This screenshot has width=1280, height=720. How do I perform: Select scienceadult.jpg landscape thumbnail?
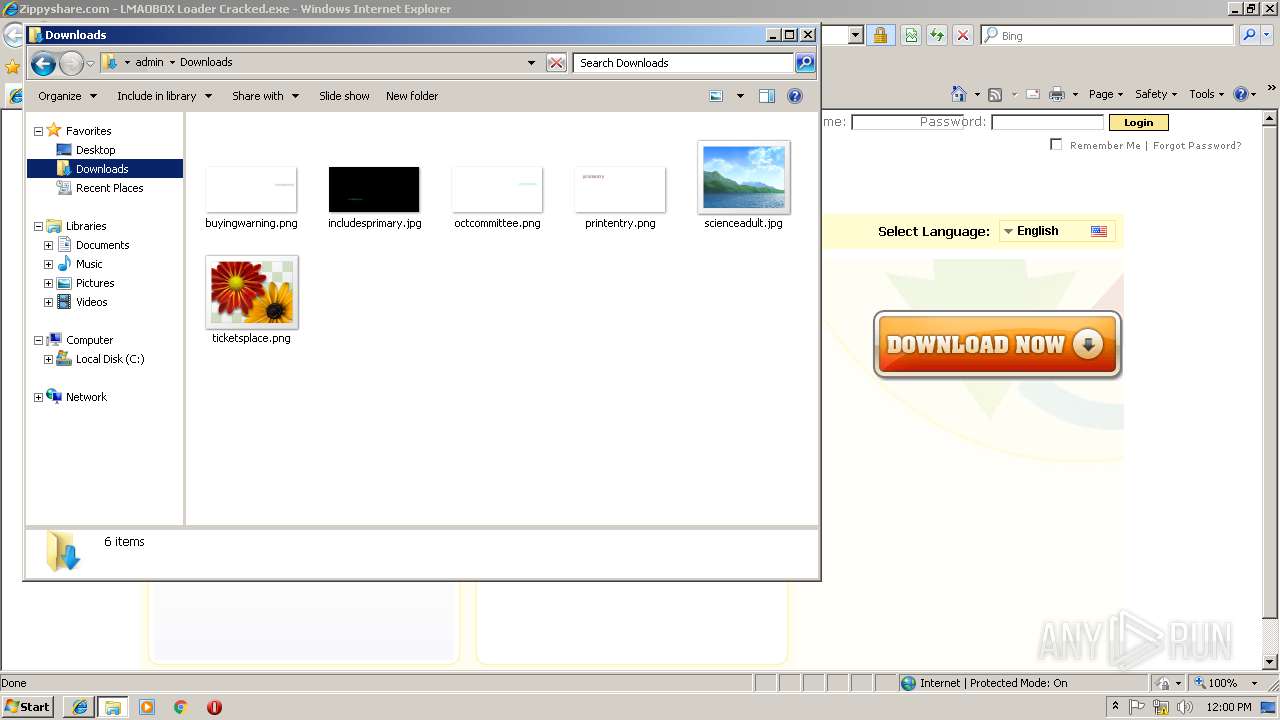point(744,177)
